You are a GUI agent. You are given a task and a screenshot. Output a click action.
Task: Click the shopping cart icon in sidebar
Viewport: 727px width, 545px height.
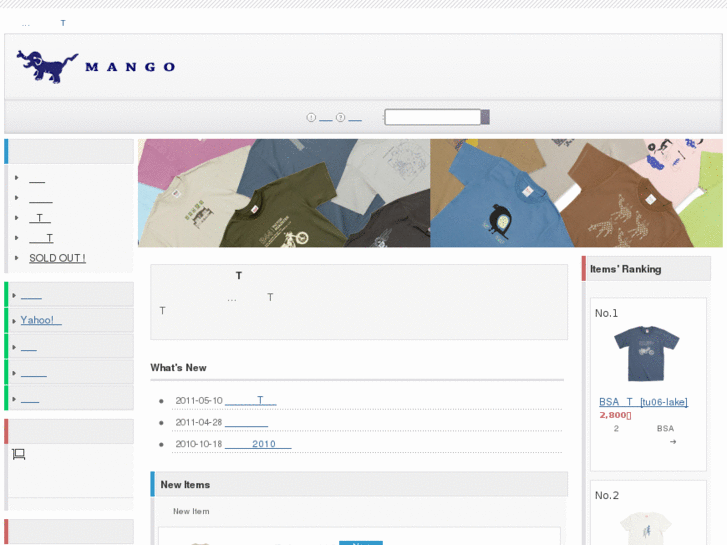pos(18,454)
